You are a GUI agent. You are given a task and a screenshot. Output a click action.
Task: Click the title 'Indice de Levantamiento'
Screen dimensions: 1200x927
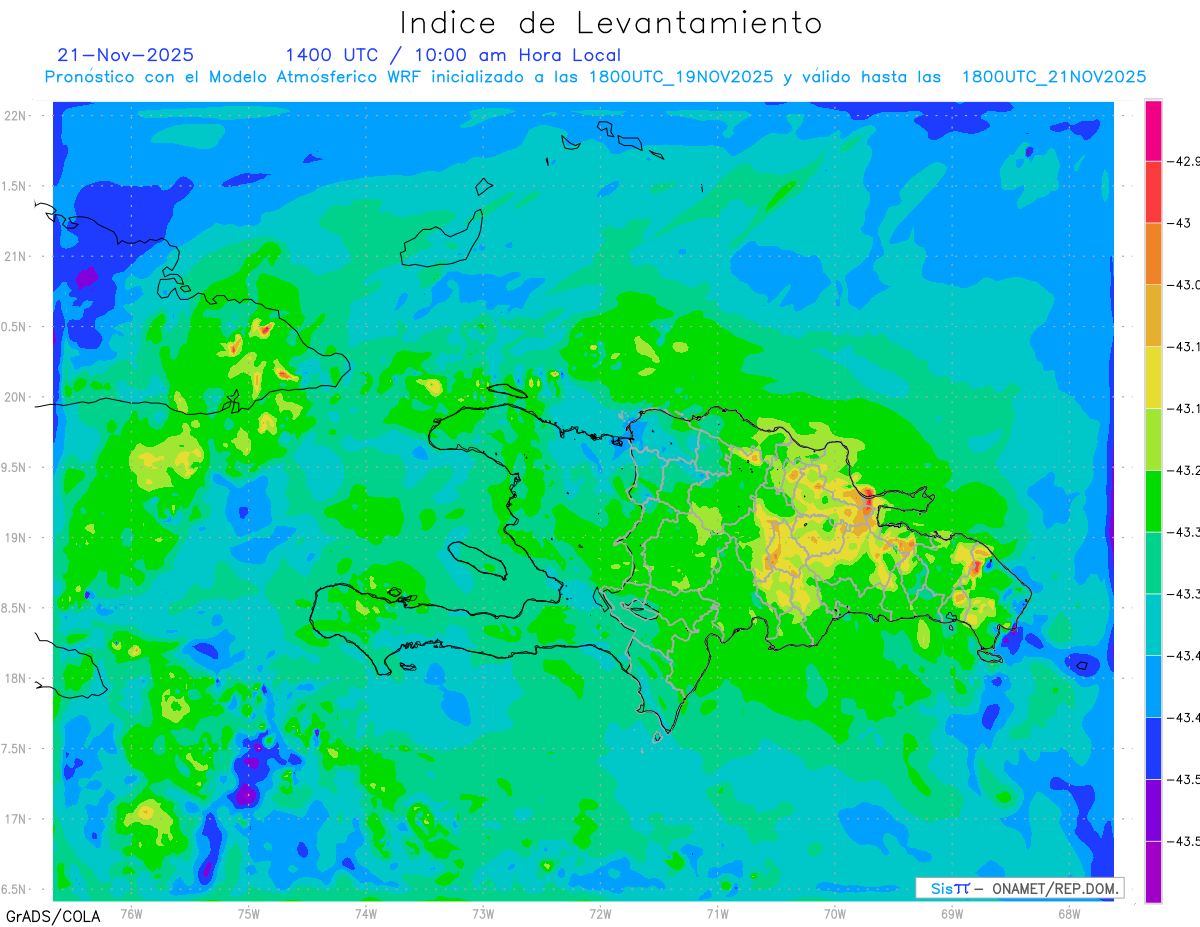[x=611, y=22]
